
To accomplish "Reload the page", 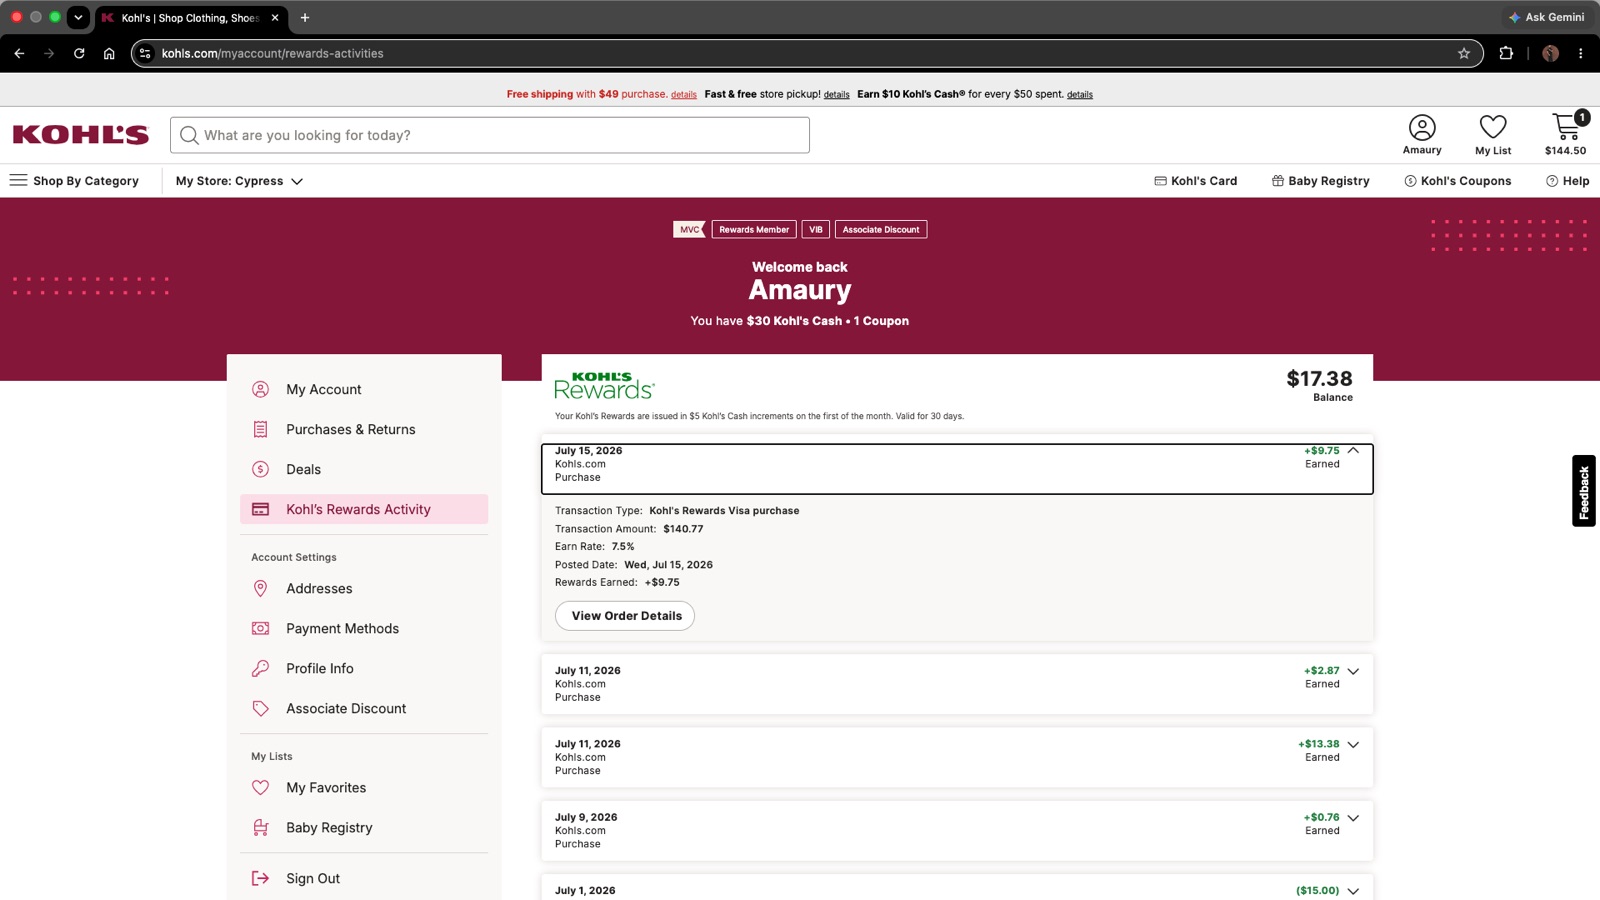I will [x=79, y=53].
